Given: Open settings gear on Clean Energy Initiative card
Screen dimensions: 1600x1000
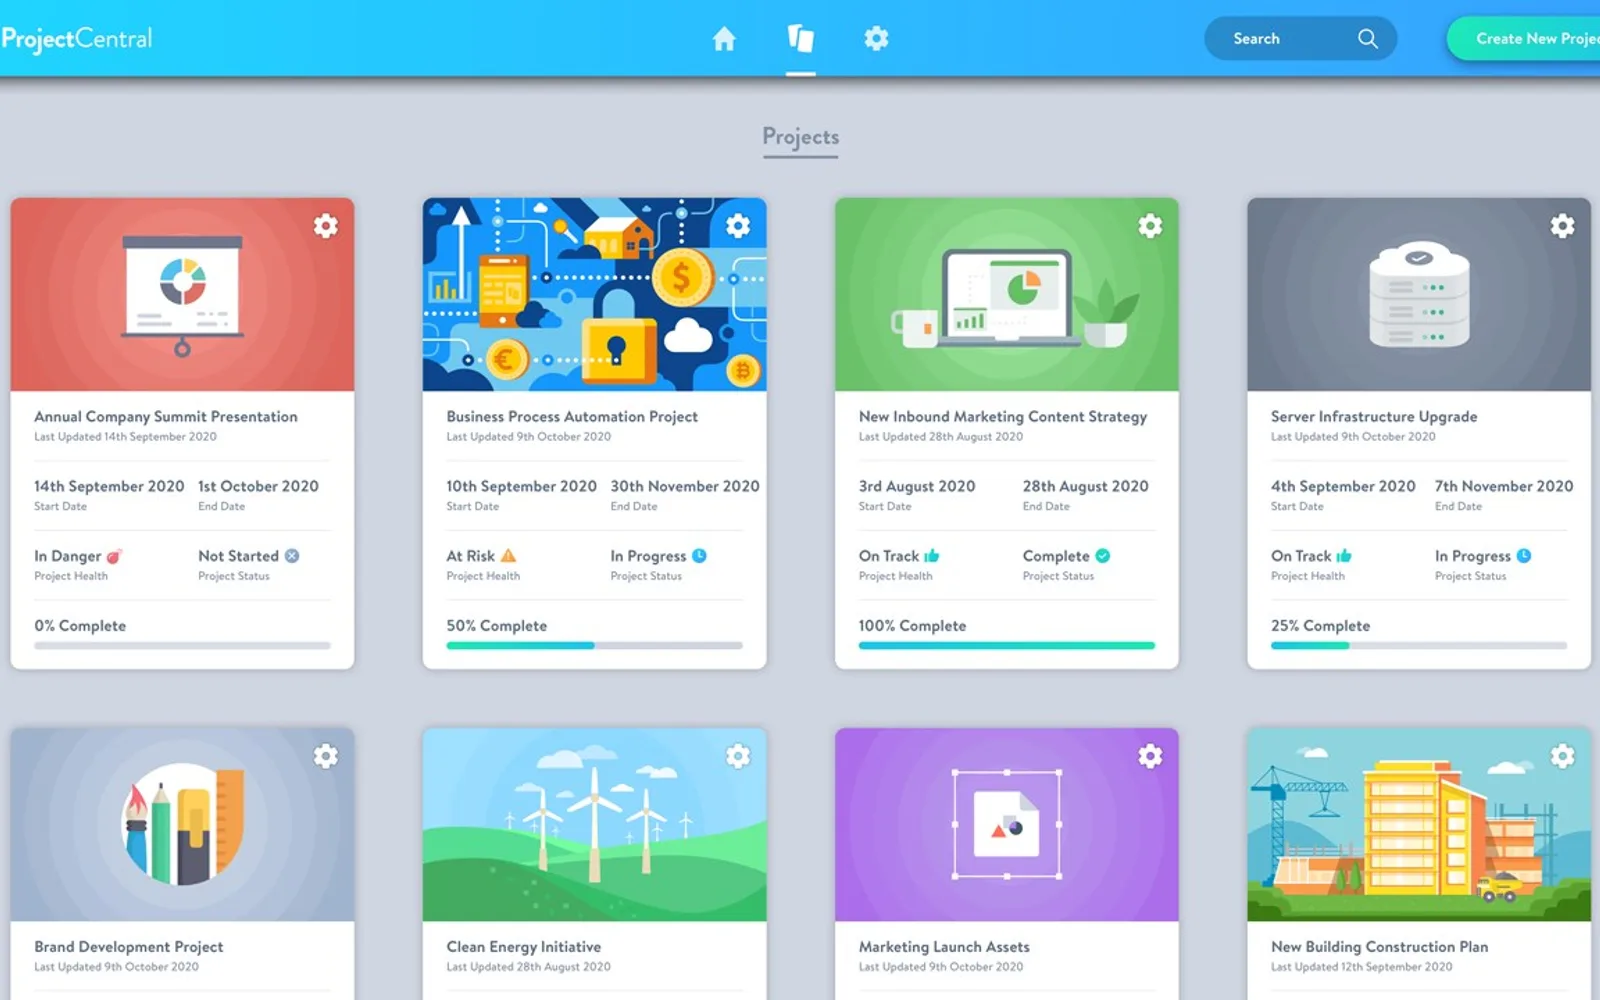Looking at the screenshot, I should (x=738, y=756).
